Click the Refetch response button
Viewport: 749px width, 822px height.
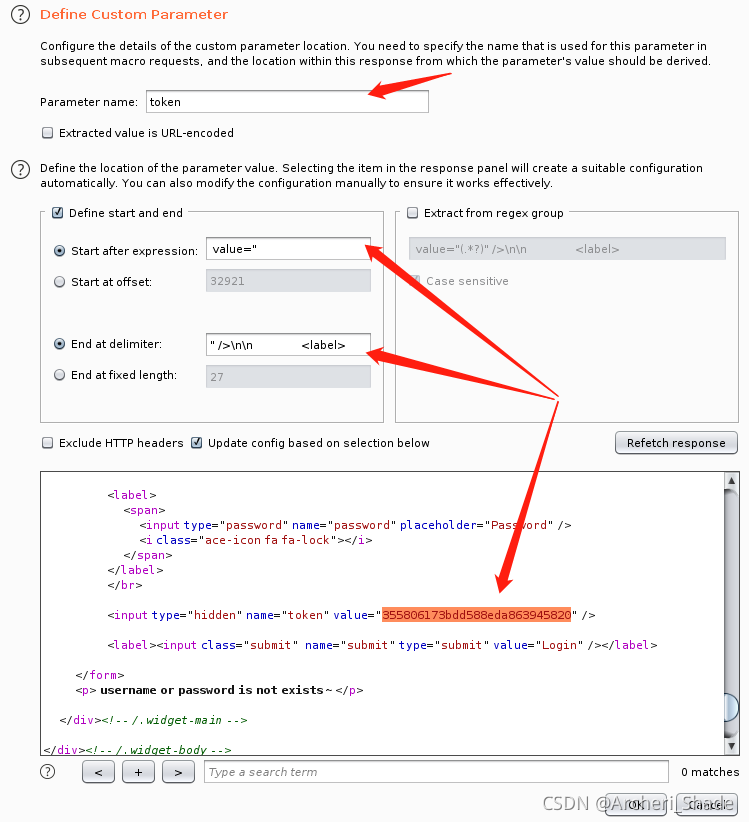(x=676, y=443)
